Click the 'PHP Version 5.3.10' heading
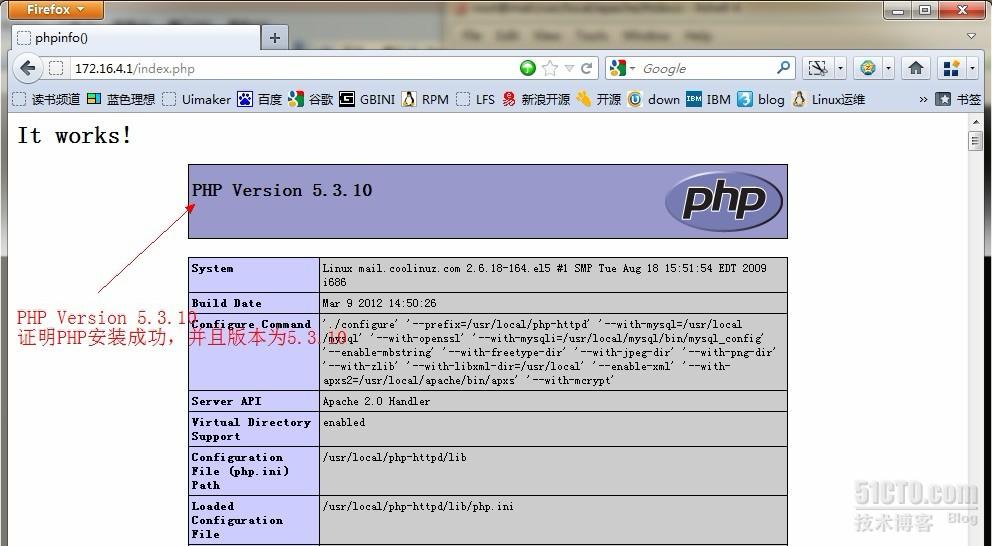This screenshot has width=992, height=546. point(282,190)
